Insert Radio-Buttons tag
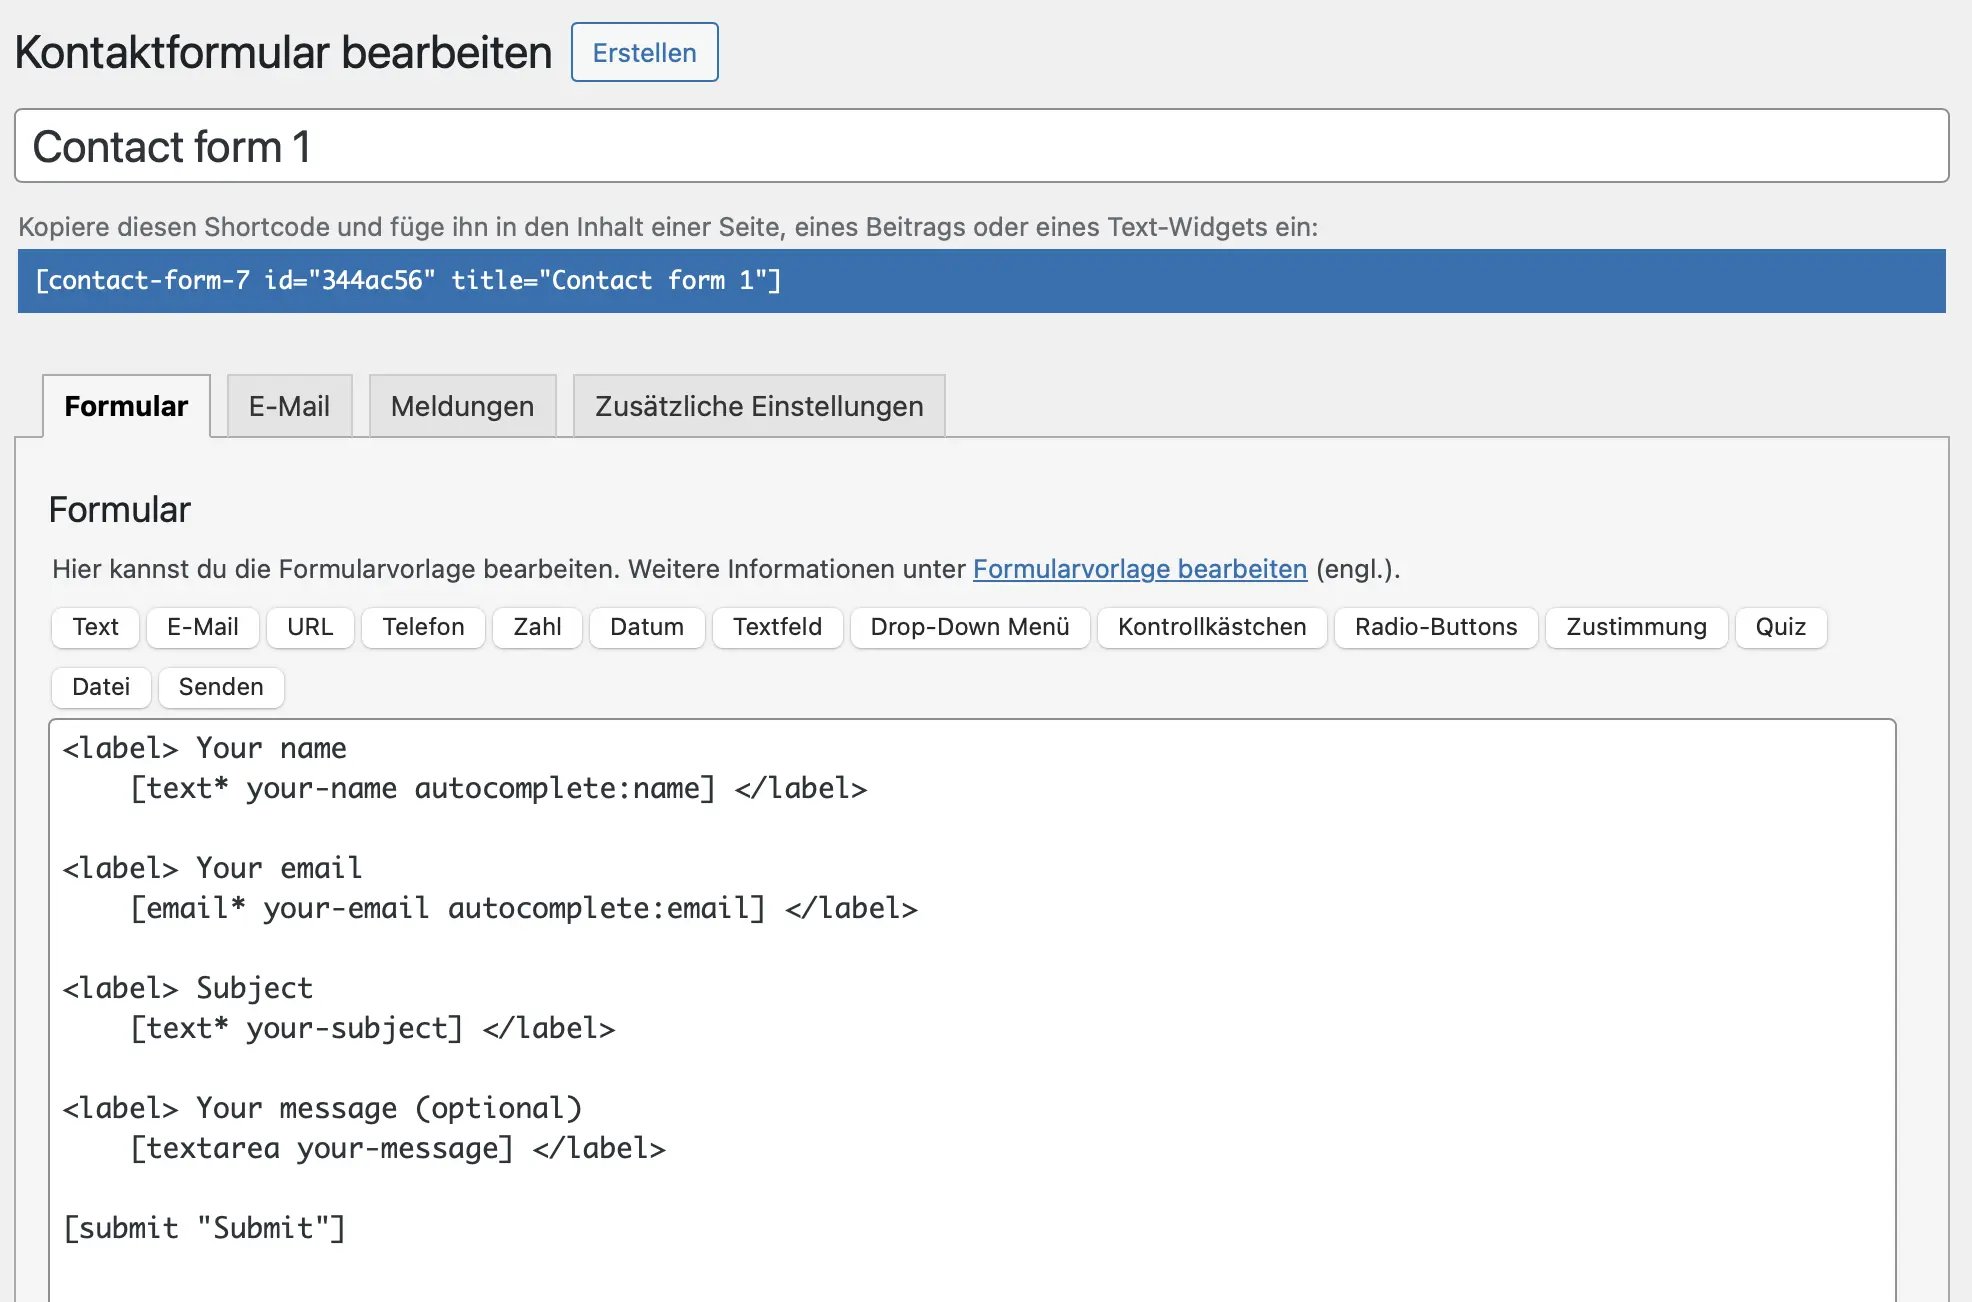This screenshot has width=1972, height=1302. 1436,627
